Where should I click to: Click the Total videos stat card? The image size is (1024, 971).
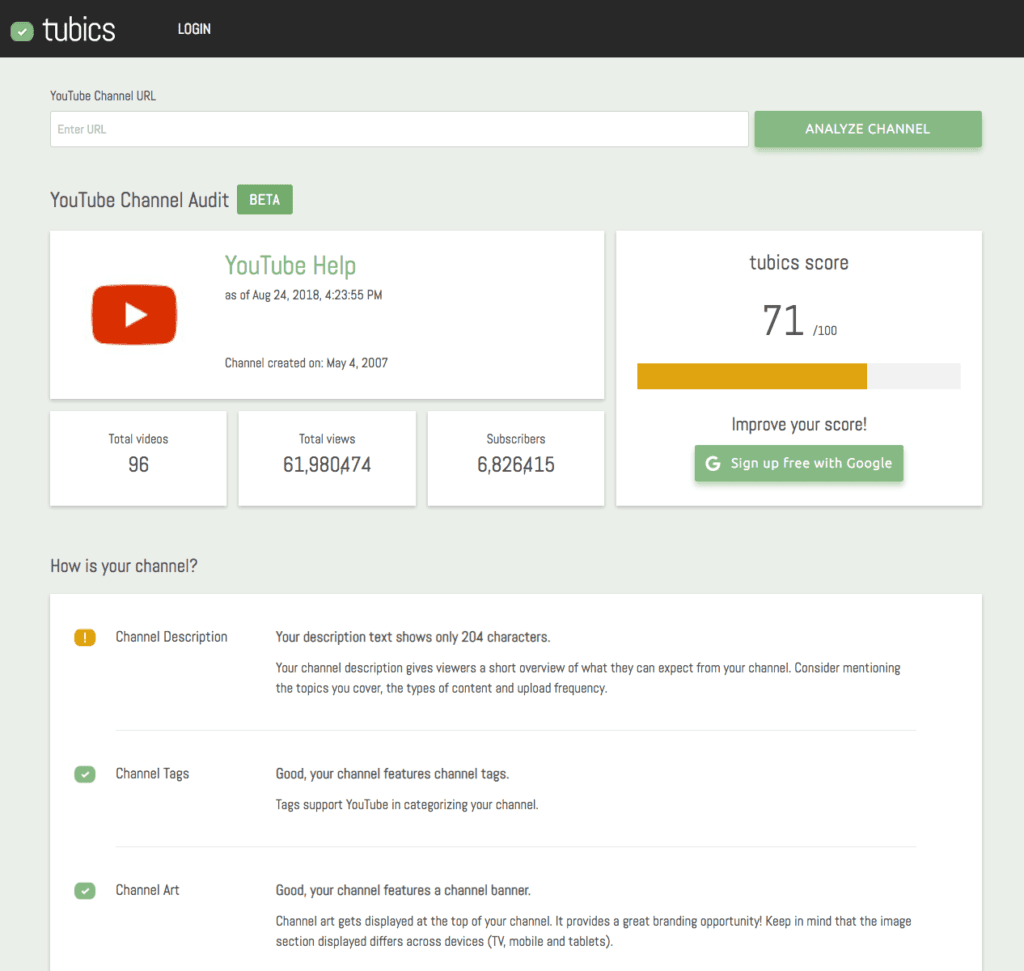pos(138,458)
